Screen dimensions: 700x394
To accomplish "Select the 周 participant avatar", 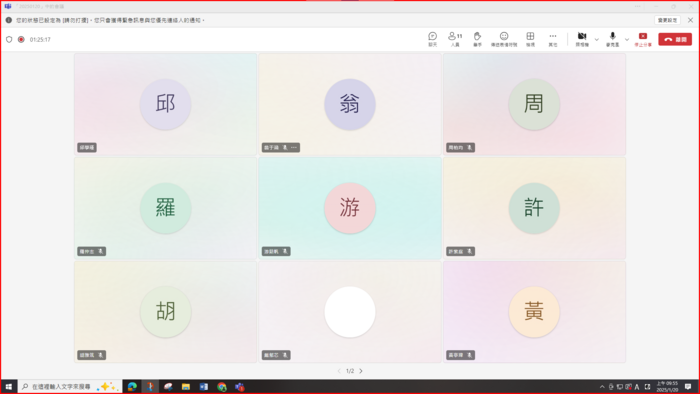I will point(534,104).
